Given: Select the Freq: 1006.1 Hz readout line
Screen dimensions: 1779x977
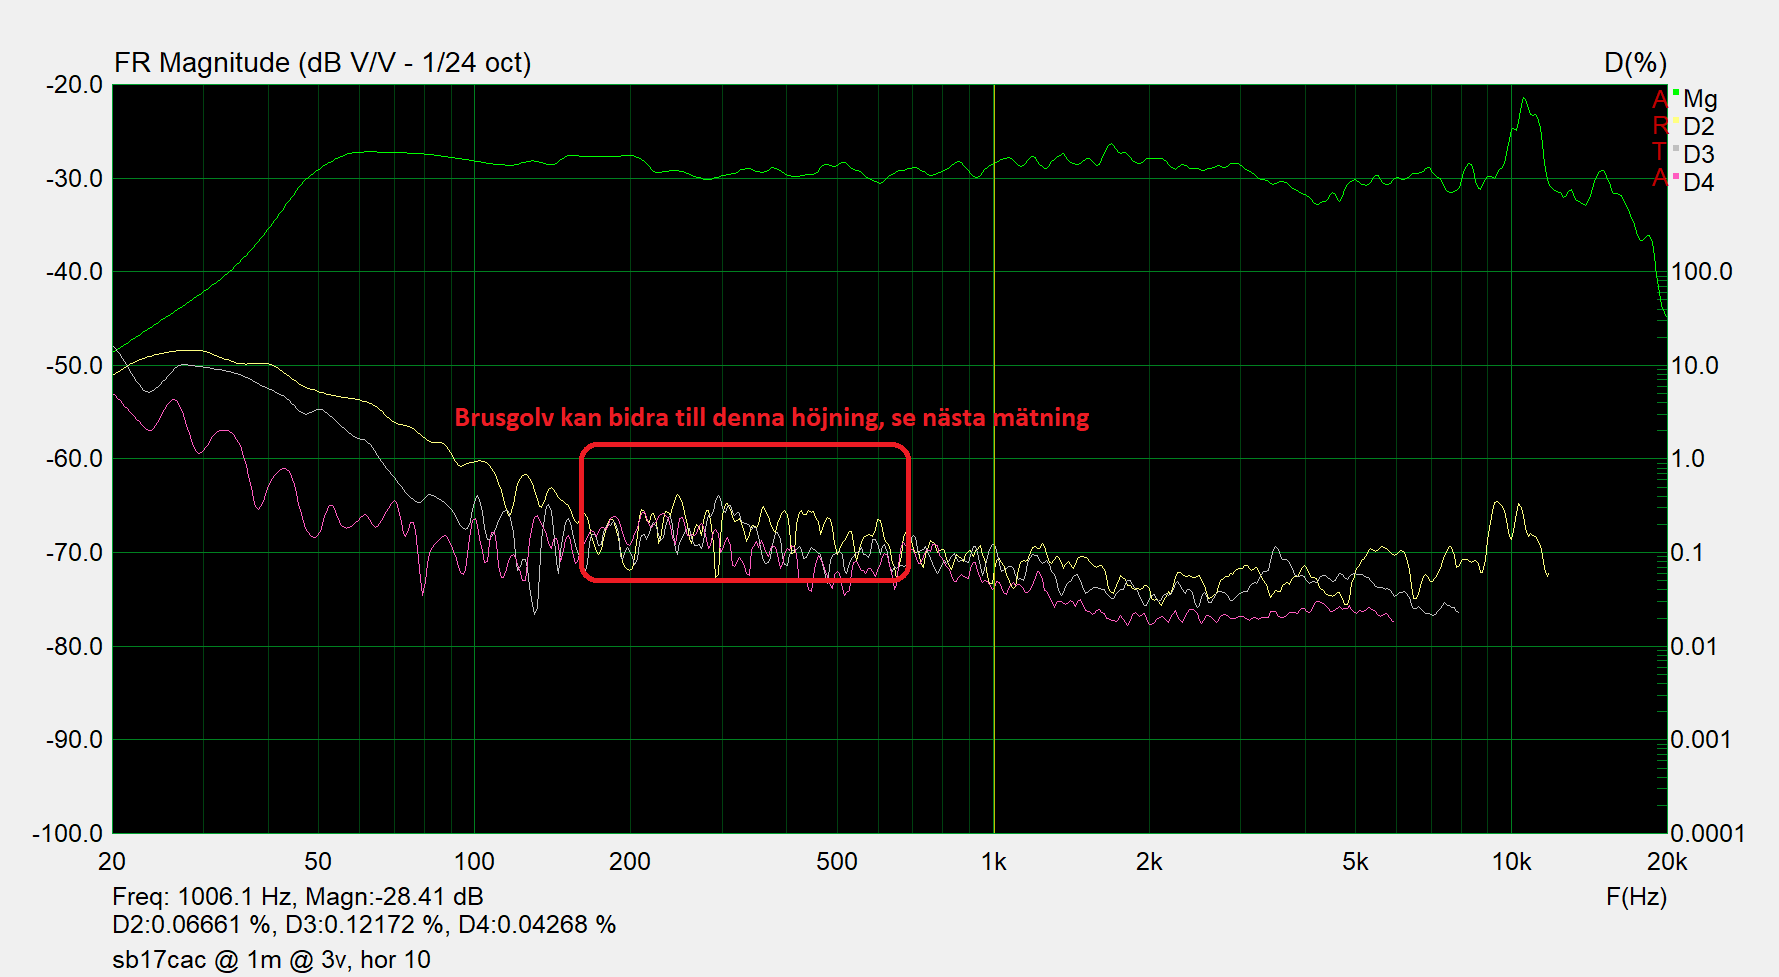Looking at the screenshot, I should [x=298, y=897].
